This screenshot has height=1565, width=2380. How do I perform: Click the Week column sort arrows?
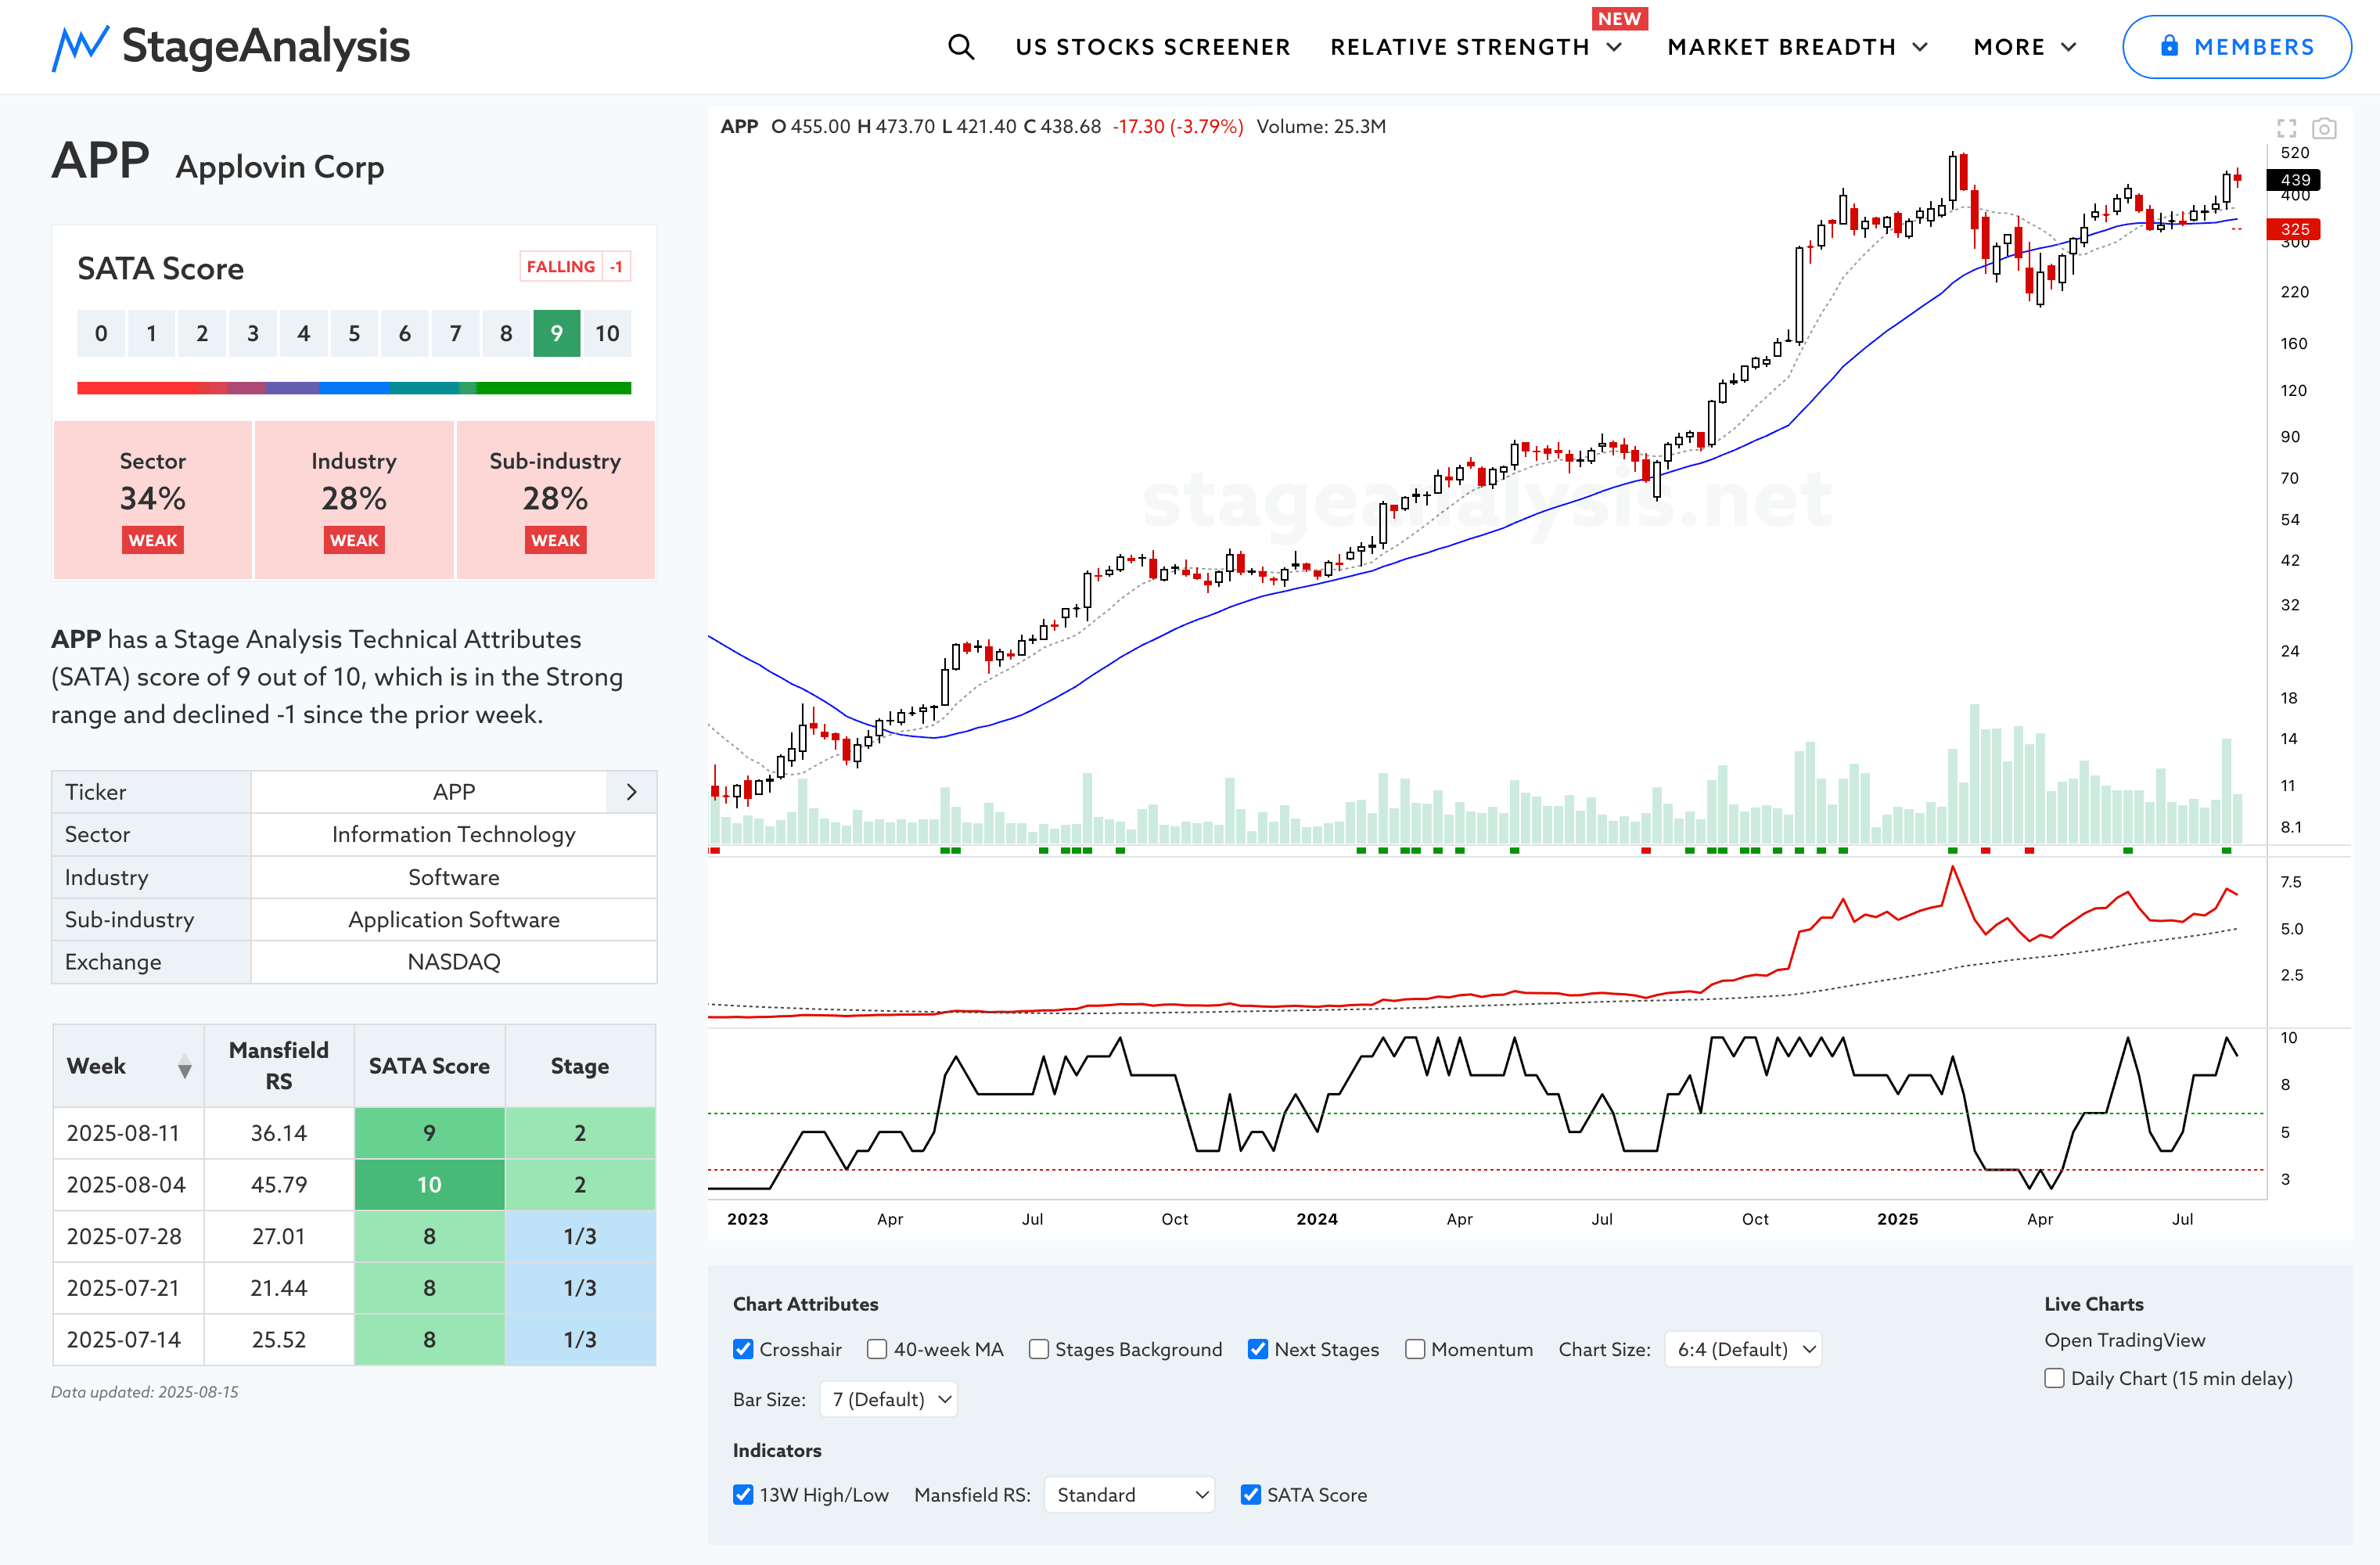coord(184,1067)
